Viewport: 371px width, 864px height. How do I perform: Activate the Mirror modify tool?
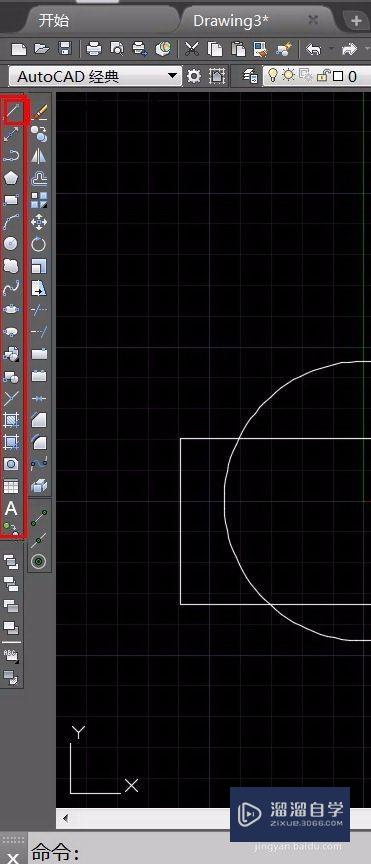coord(39,156)
